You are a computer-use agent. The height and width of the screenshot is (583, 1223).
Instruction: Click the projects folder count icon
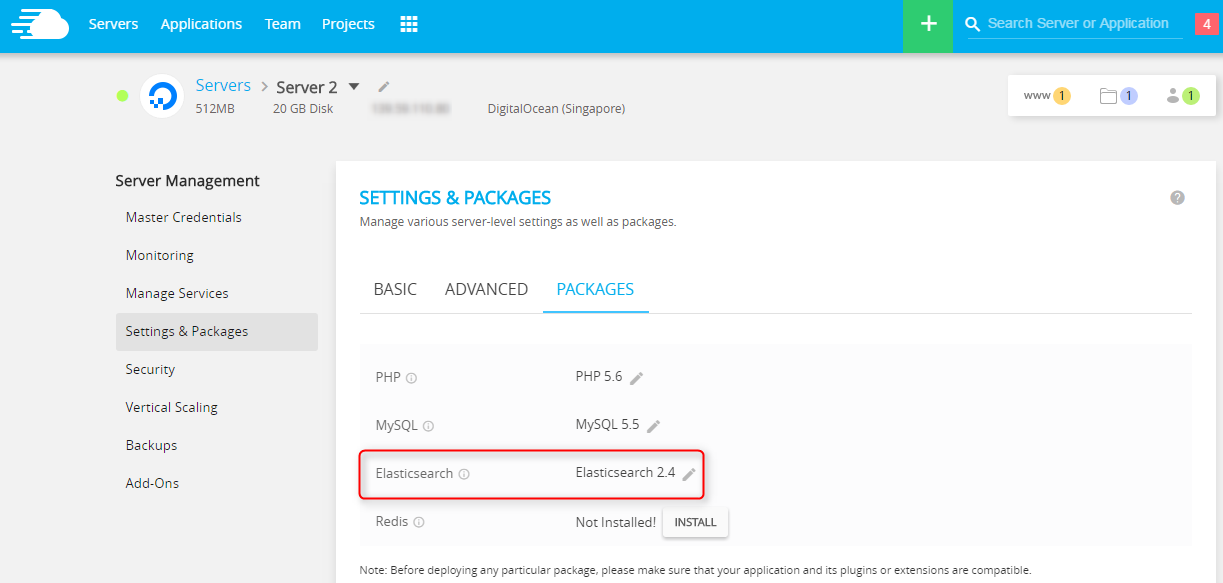click(1118, 96)
